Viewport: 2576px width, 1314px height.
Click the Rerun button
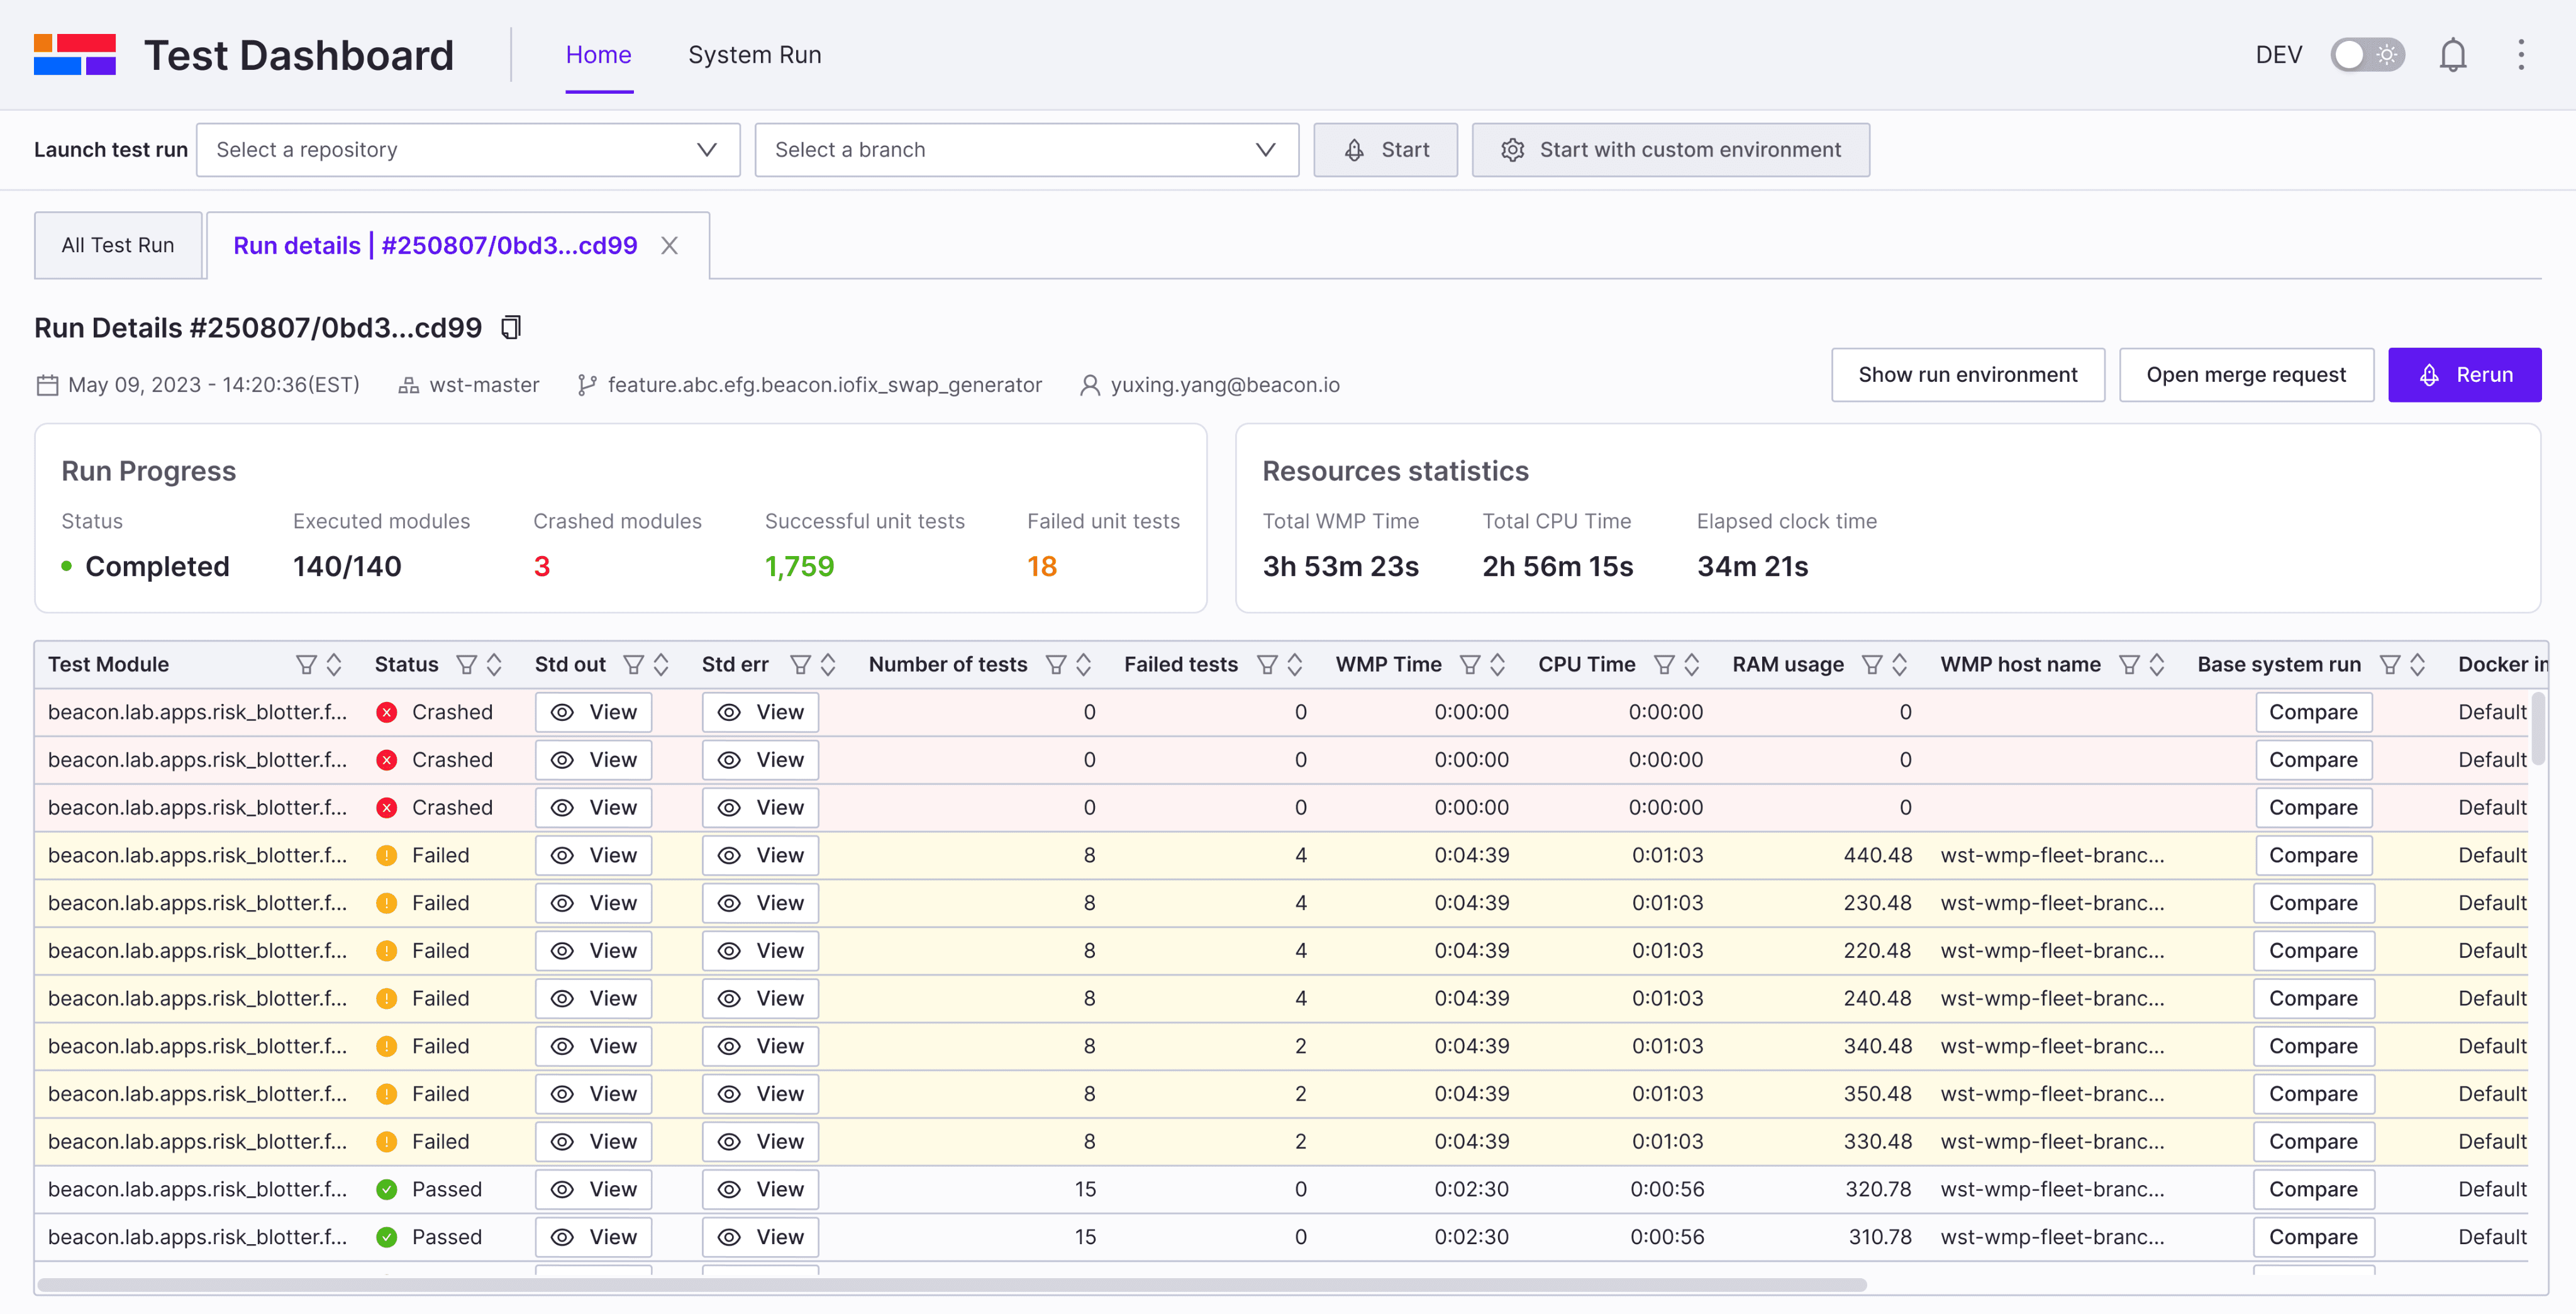pyautogui.click(x=2464, y=375)
